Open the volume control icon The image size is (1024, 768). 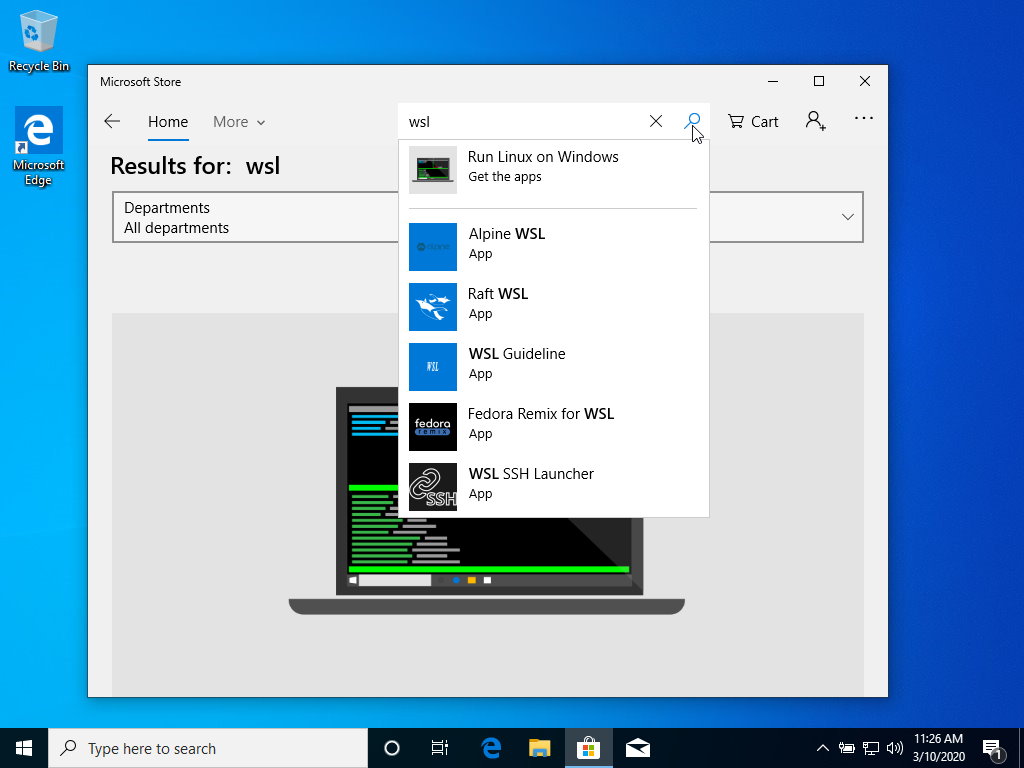pos(895,748)
